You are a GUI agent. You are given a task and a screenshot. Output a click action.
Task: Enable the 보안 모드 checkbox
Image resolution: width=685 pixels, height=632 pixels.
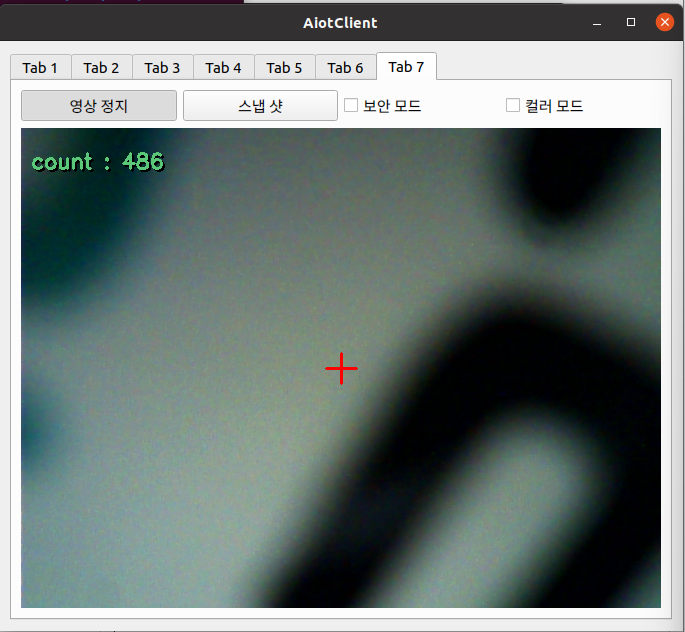[351, 105]
